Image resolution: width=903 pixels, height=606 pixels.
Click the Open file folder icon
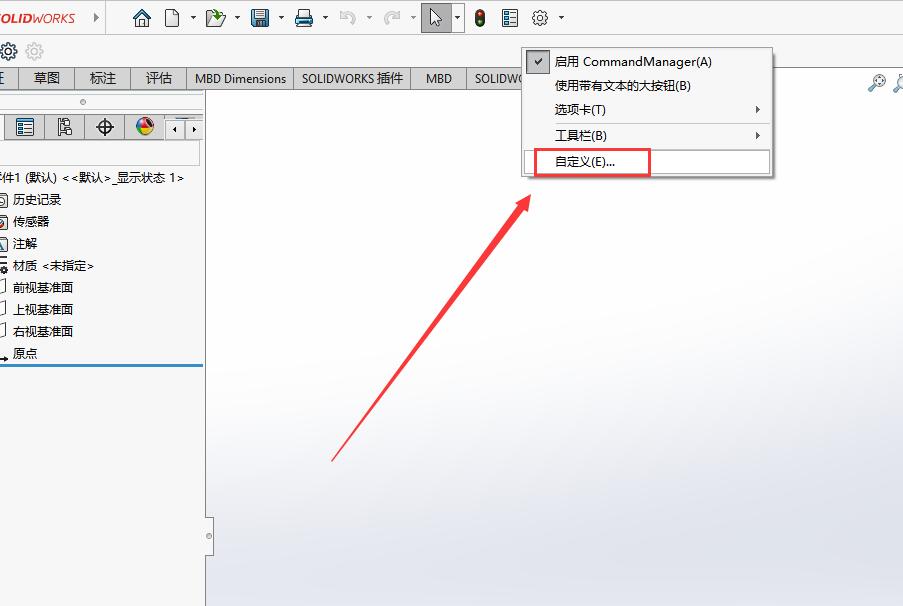click(214, 18)
